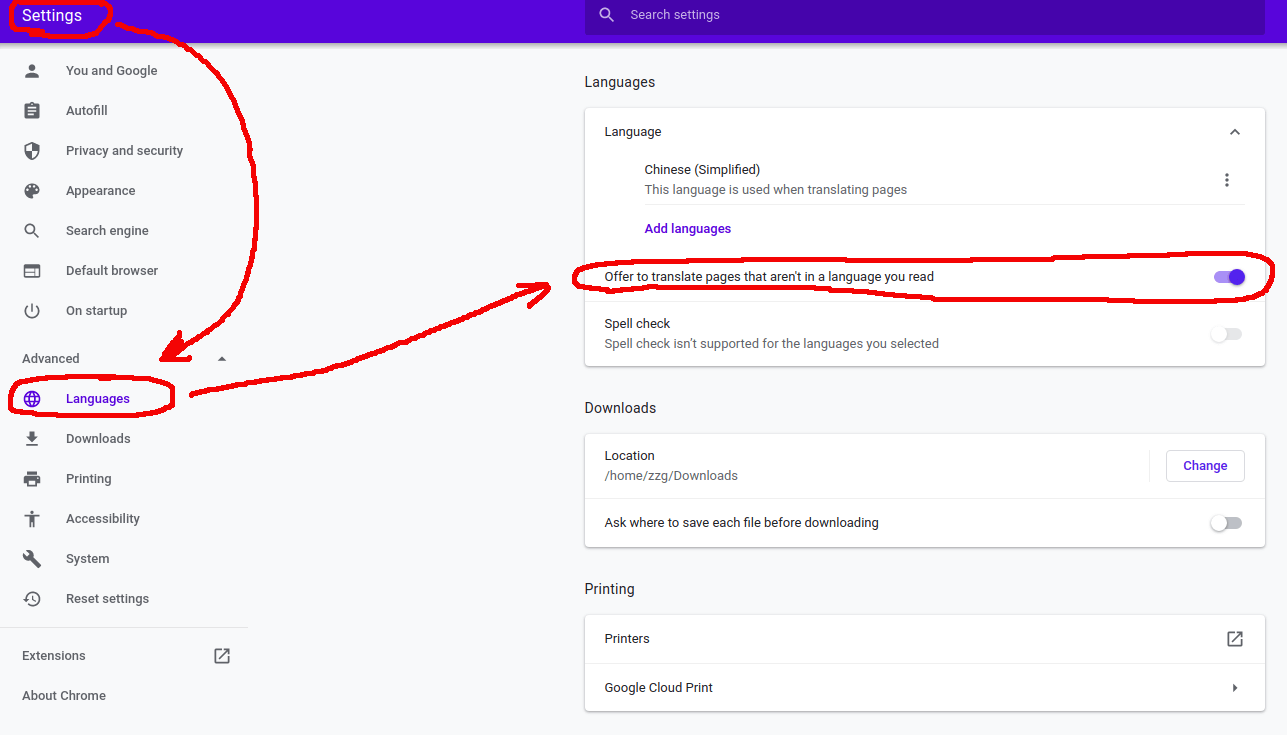Enable the Spell check toggle
This screenshot has height=735, width=1287.
[x=1226, y=334]
